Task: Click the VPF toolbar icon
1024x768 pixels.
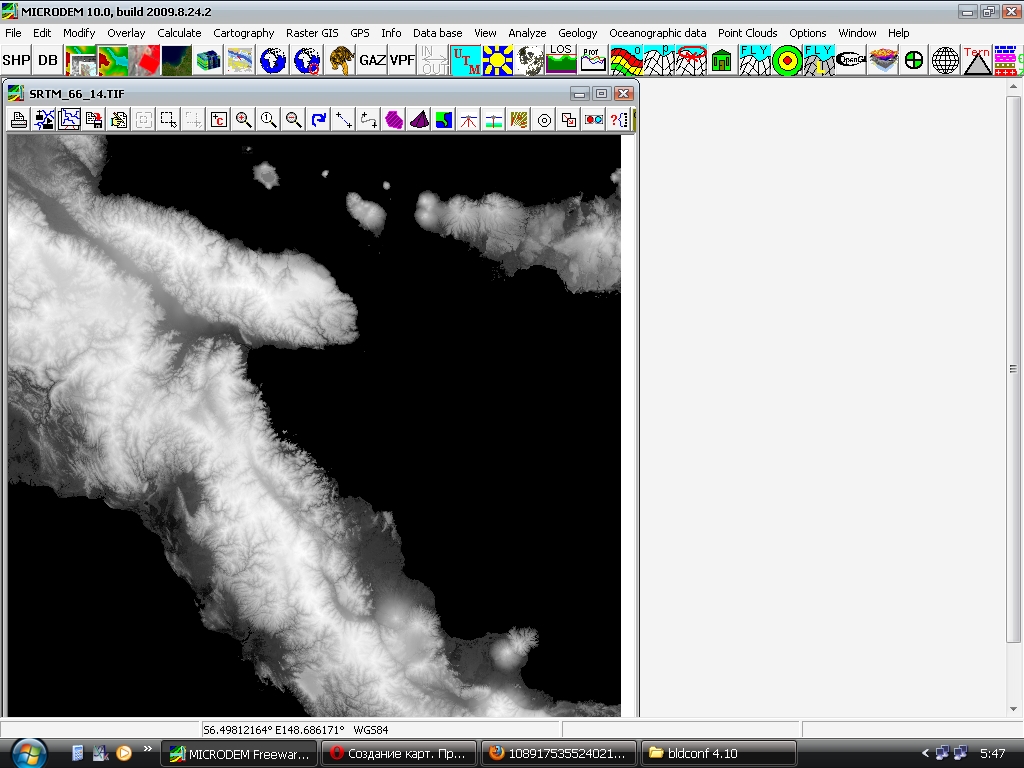Action: pos(402,60)
